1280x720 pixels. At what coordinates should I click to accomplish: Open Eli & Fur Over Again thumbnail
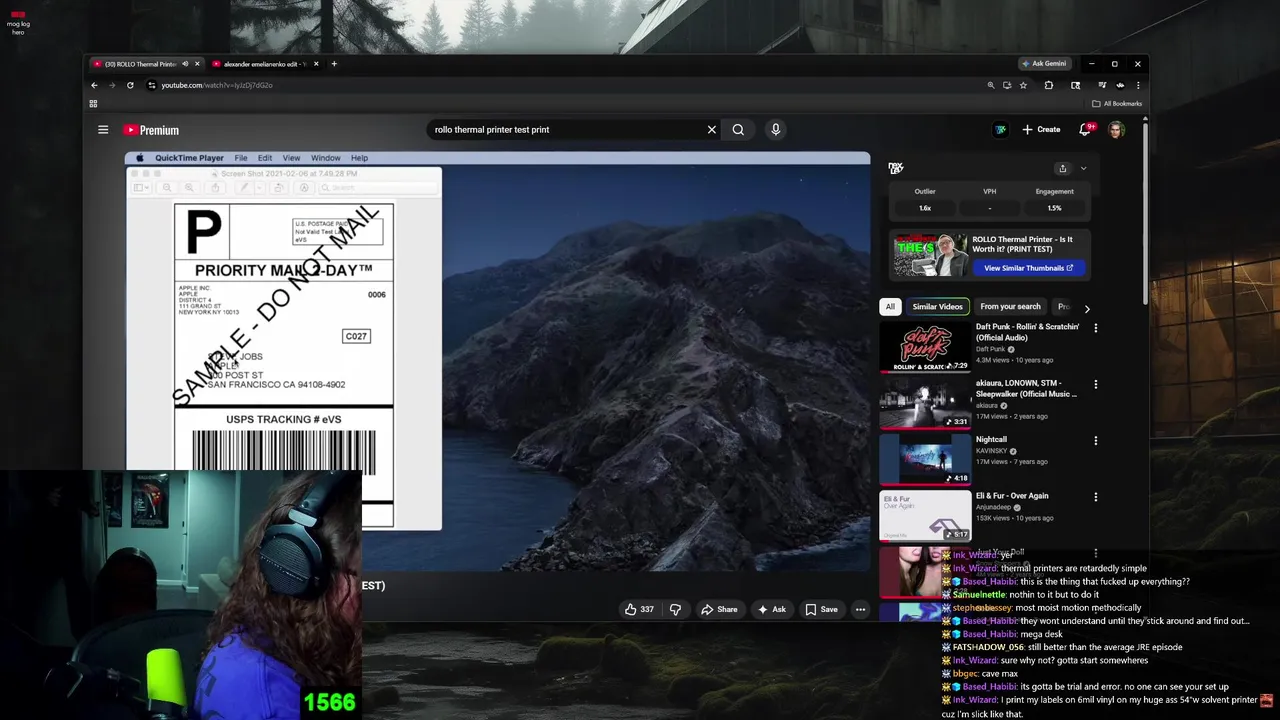click(x=925, y=515)
